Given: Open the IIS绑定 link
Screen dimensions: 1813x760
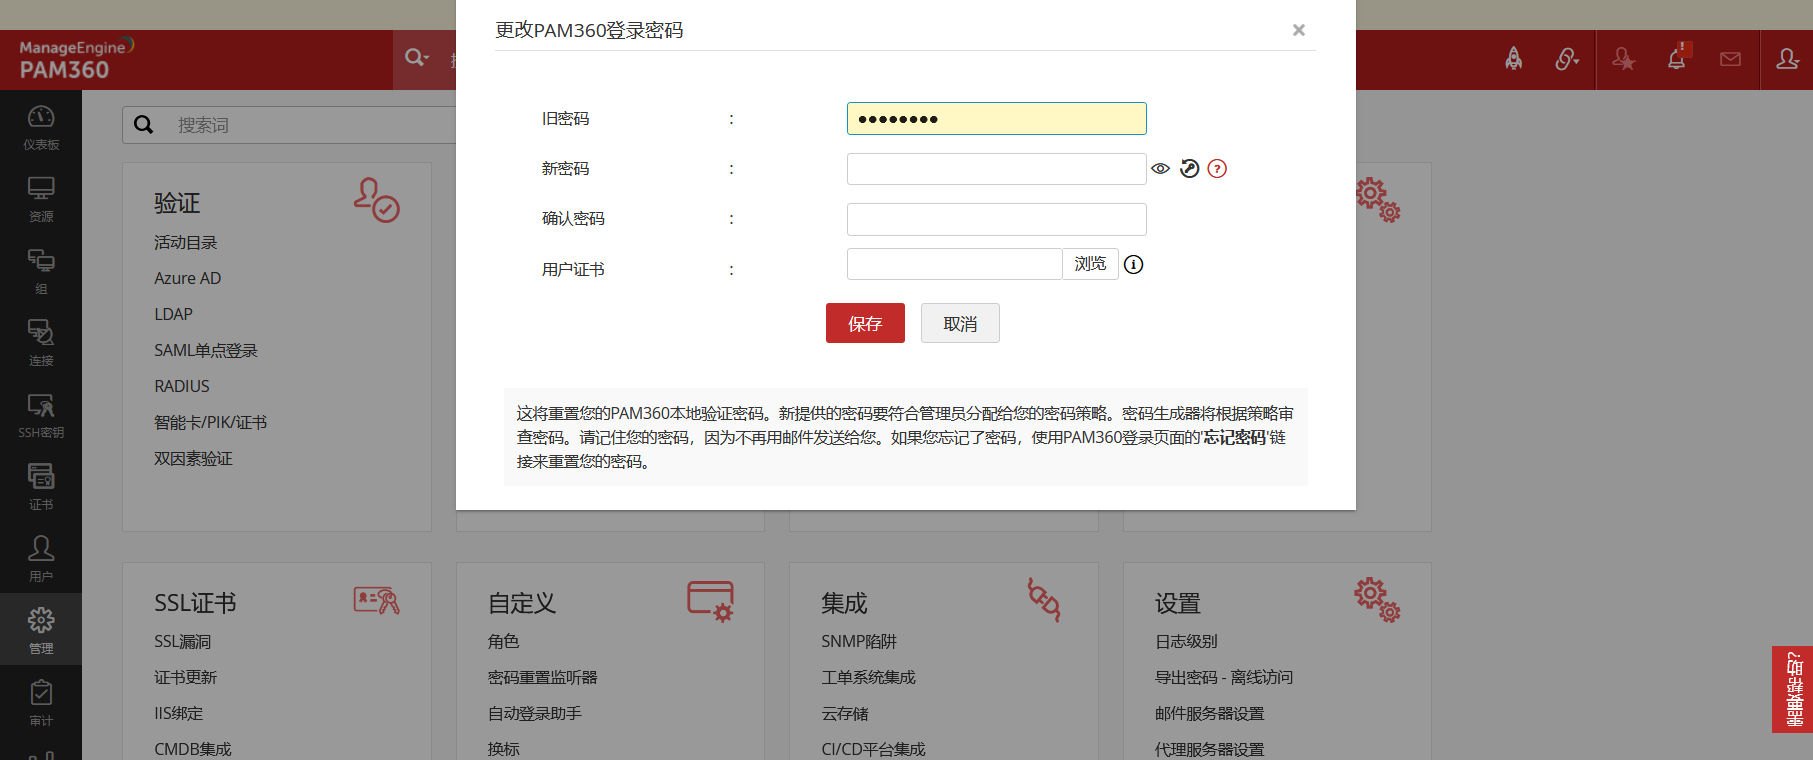Looking at the screenshot, I should pos(179,713).
